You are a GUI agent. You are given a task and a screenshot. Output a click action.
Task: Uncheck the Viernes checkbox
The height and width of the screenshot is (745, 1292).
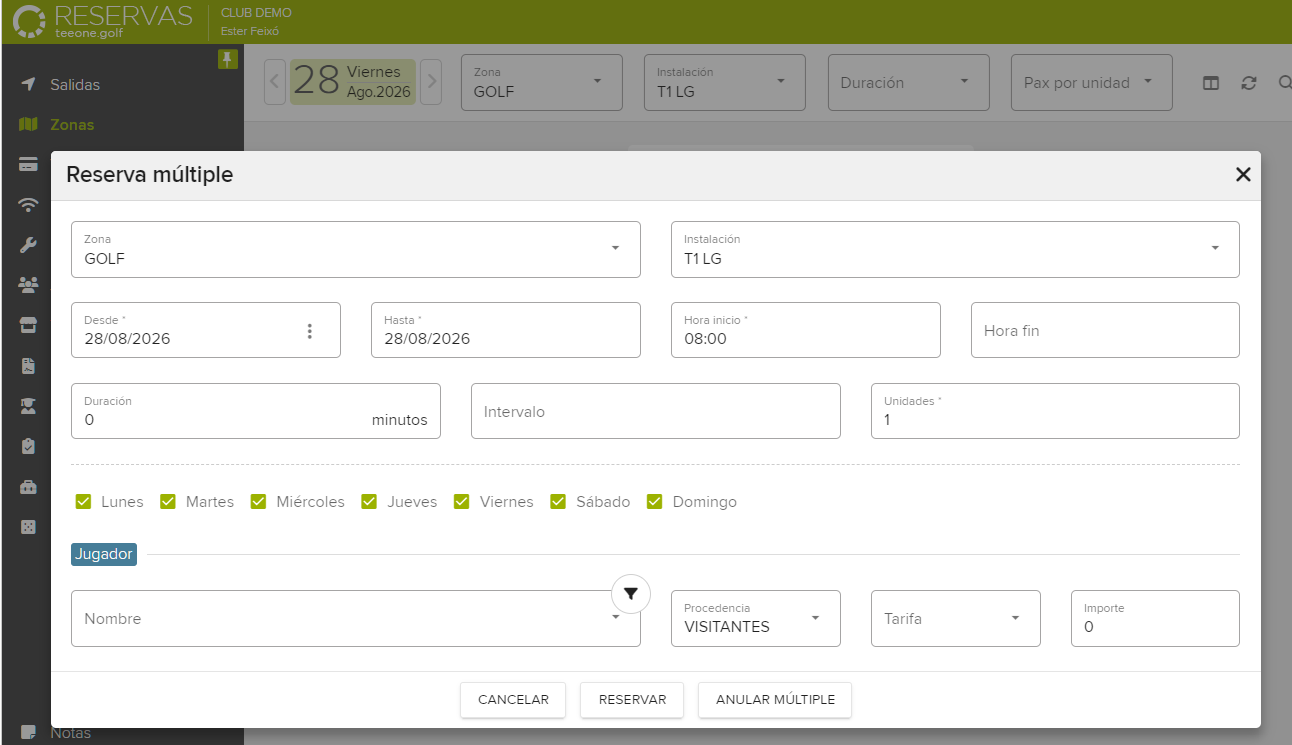[462, 502]
